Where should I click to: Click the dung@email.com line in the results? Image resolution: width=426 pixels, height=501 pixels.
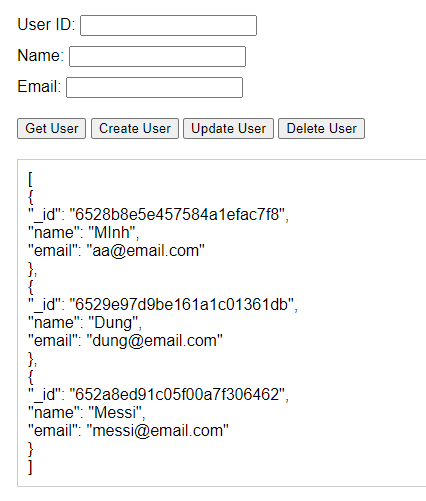pos(125,341)
